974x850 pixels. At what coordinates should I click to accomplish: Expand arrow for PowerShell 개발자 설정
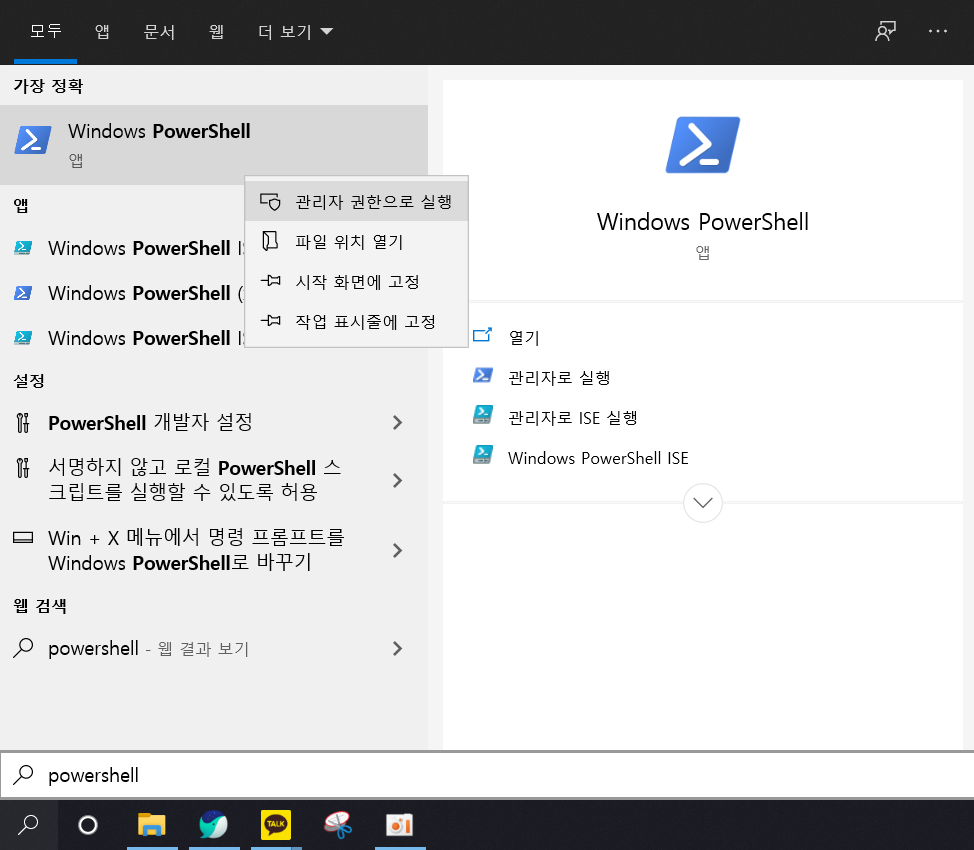click(x=398, y=423)
